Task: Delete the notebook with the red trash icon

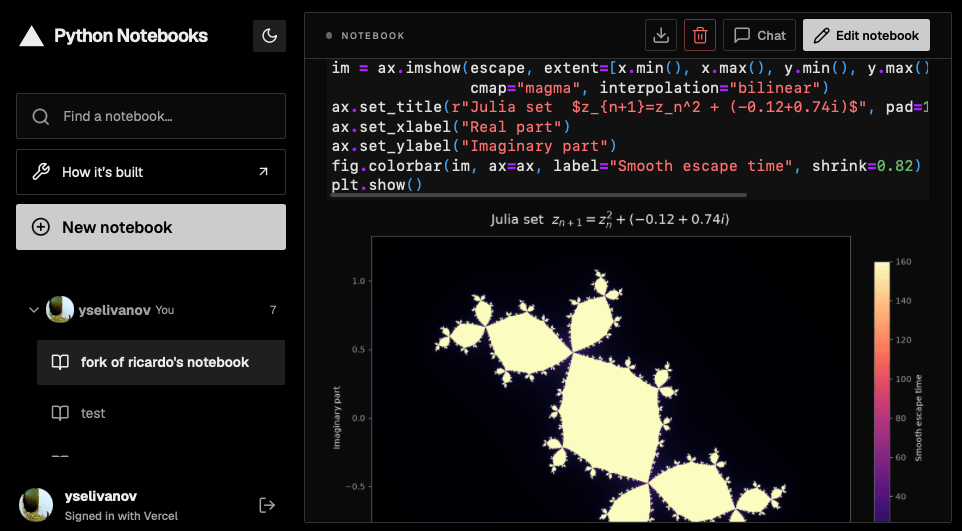Action: click(x=700, y=36)
